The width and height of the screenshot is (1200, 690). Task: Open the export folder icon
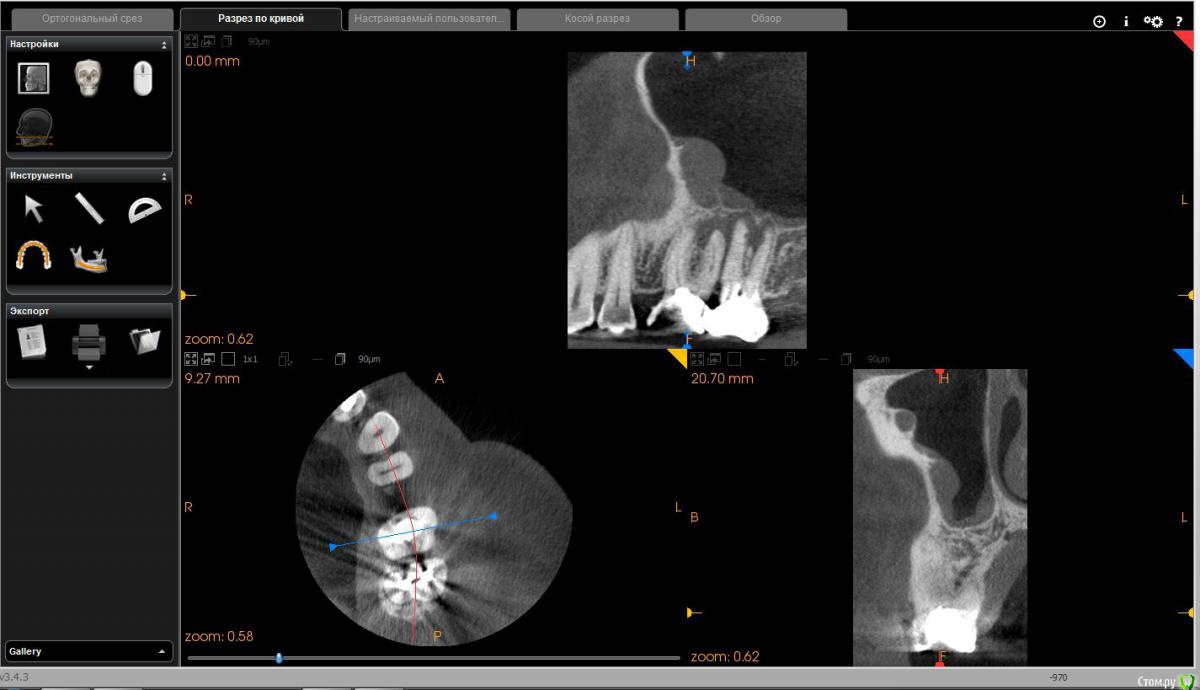pos(144,341)
